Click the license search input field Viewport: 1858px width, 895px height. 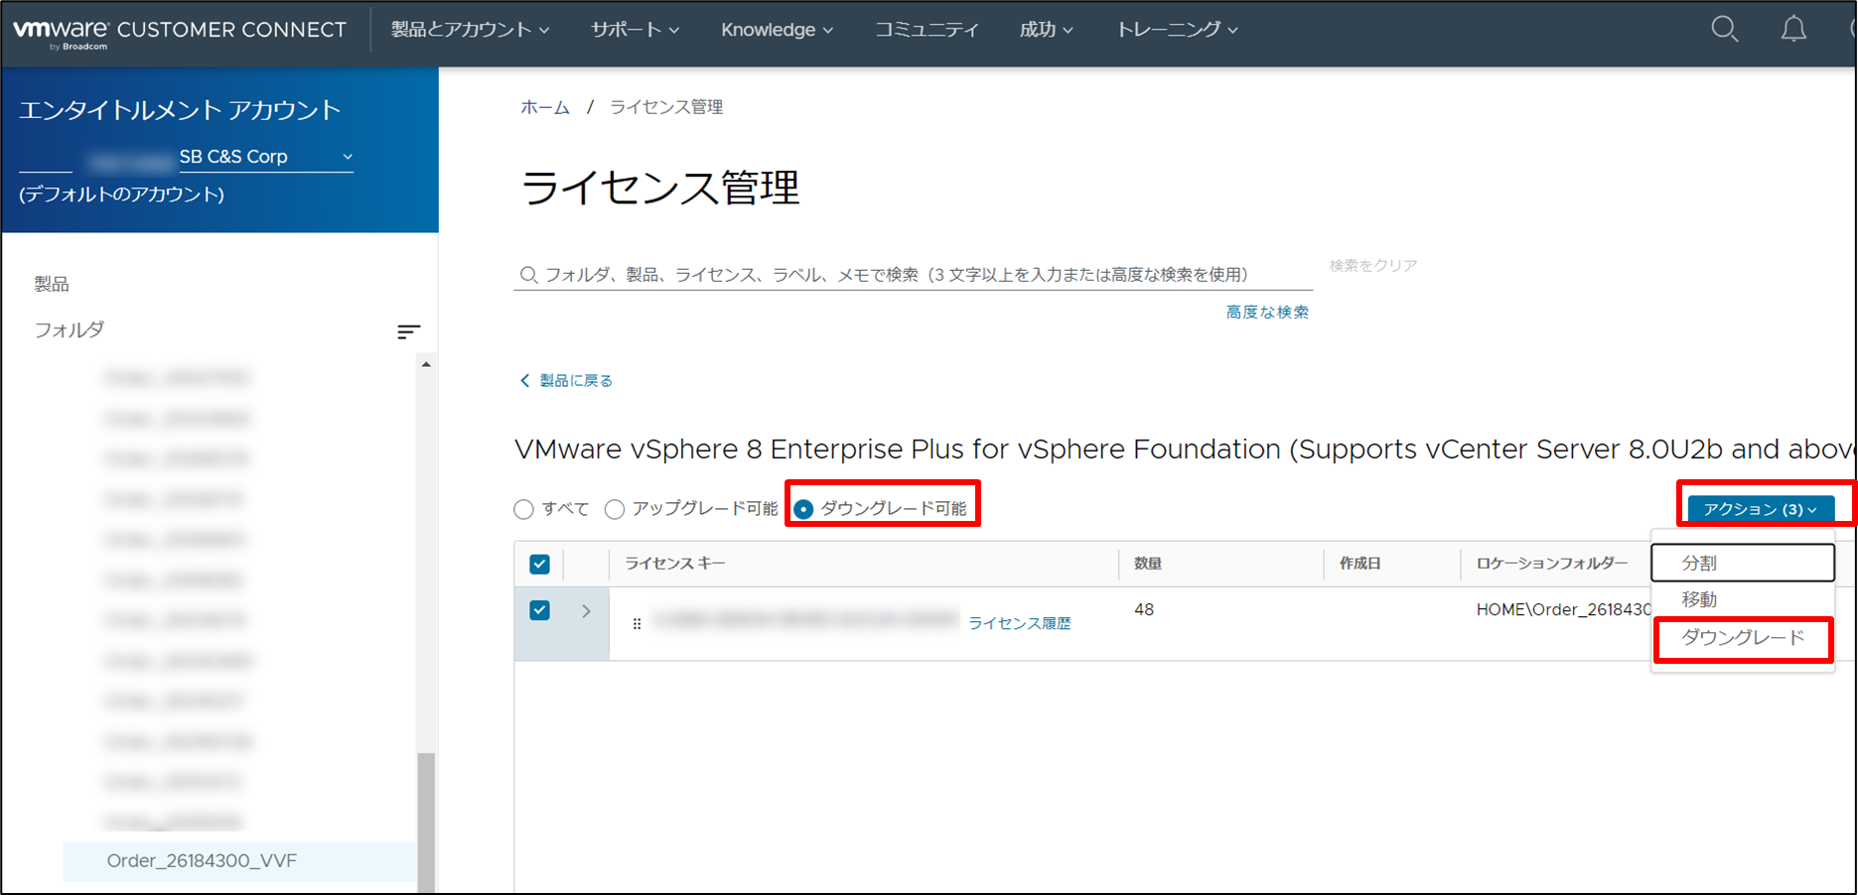tap(913, 274)
